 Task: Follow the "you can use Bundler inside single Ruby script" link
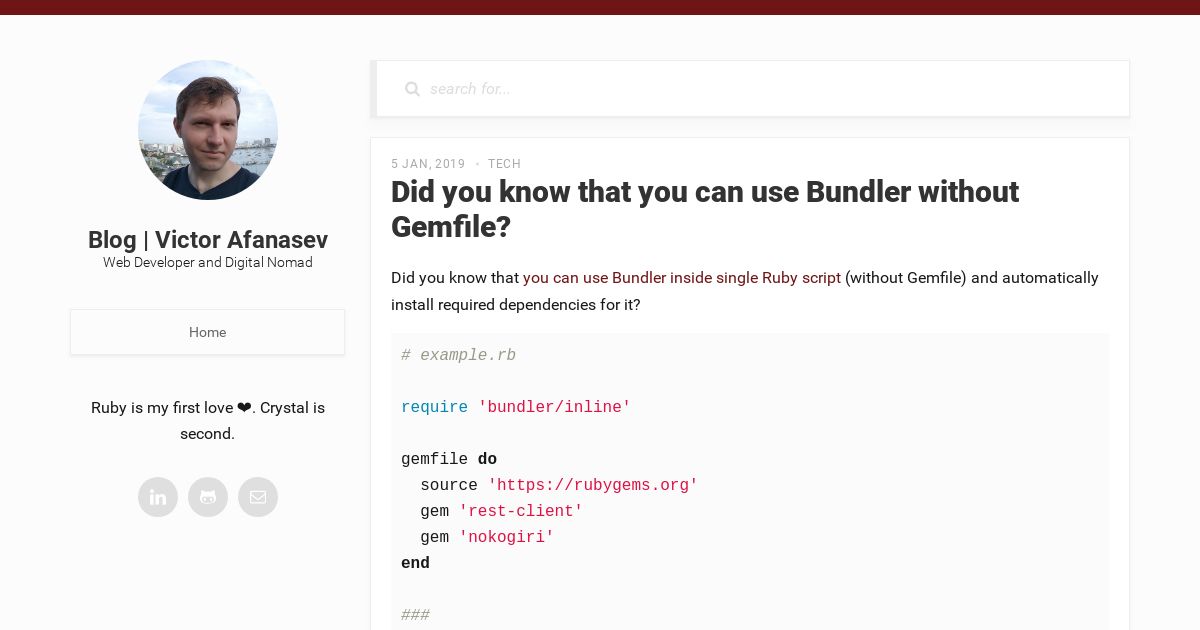tap(682, 278)
